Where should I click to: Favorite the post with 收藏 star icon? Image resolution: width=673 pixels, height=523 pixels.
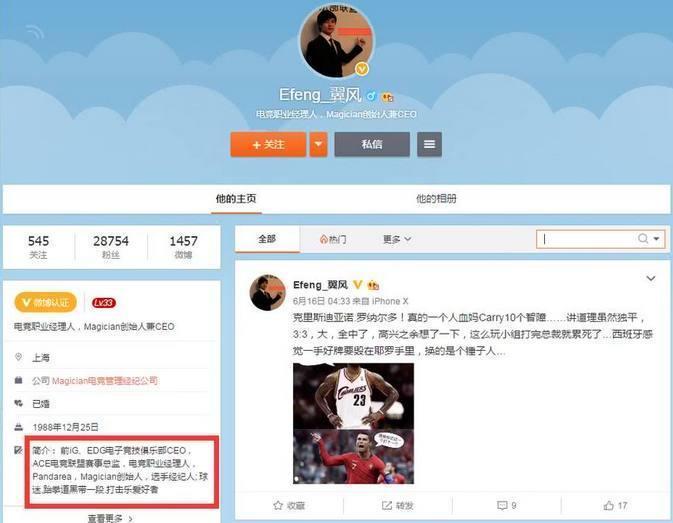coord(289,506)
